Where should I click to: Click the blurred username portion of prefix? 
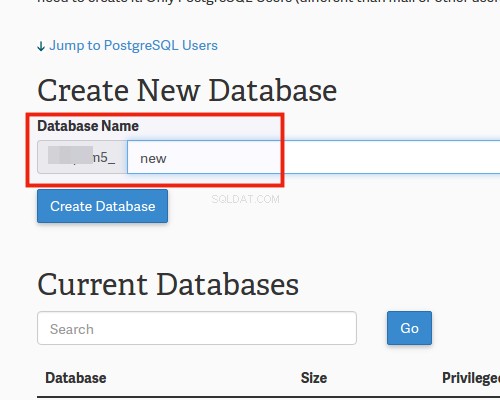coord(70,155)
